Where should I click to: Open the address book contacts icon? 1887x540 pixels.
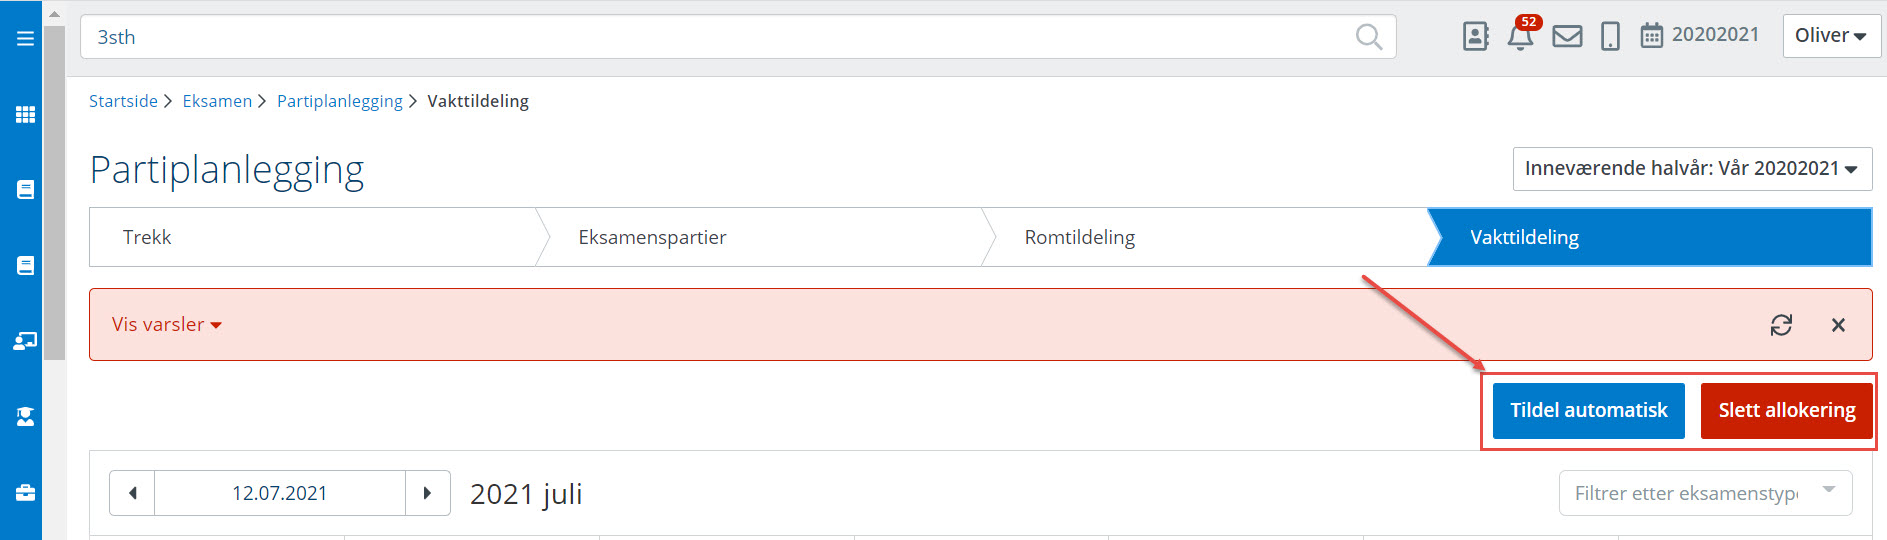(1475, 37)
